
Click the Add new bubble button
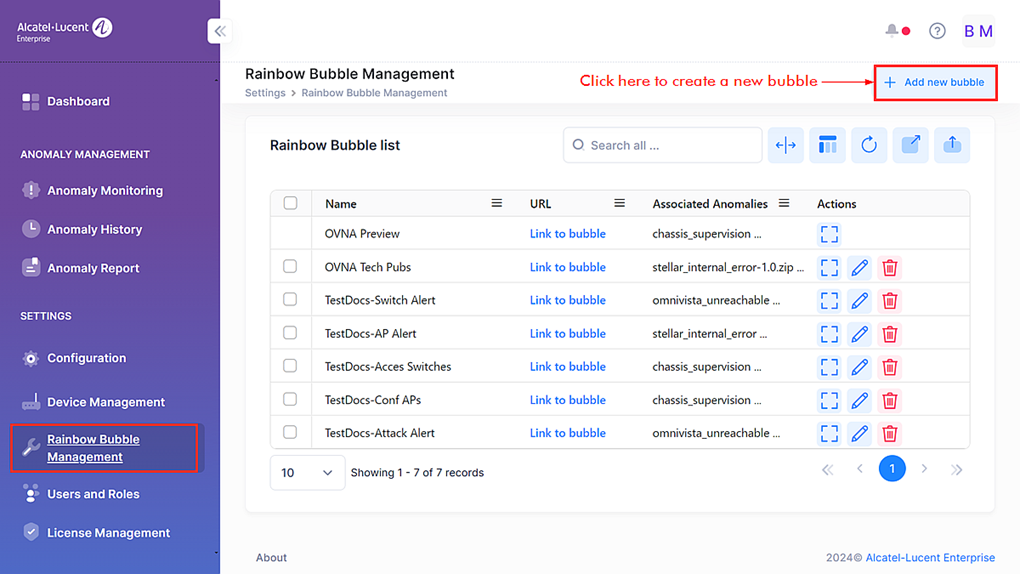[935, 82]
